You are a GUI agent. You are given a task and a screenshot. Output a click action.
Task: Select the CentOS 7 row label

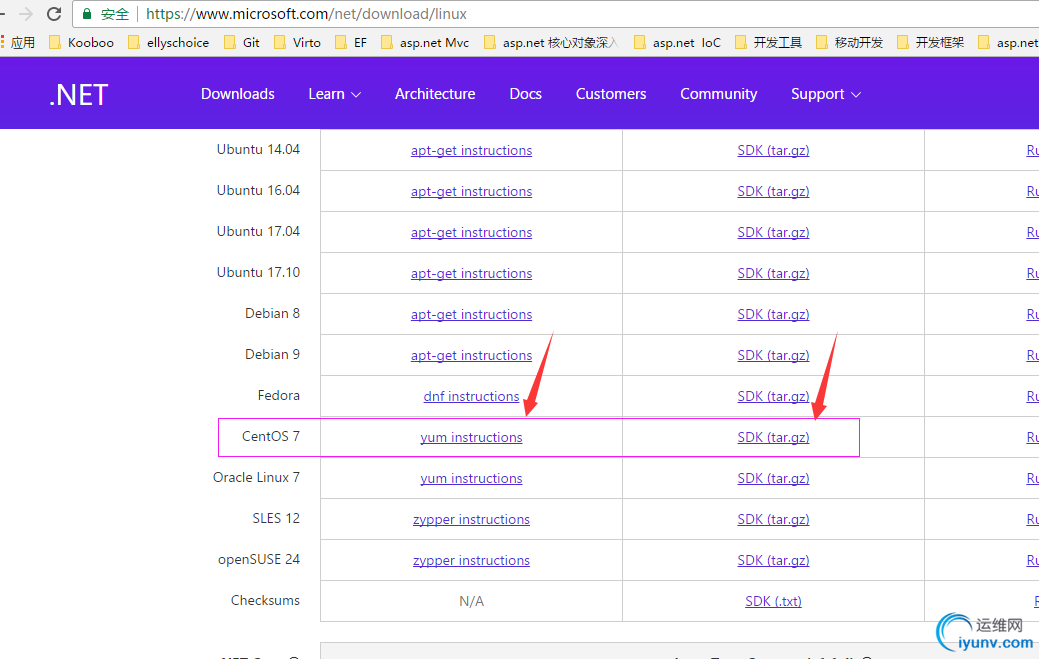point(271,436)
